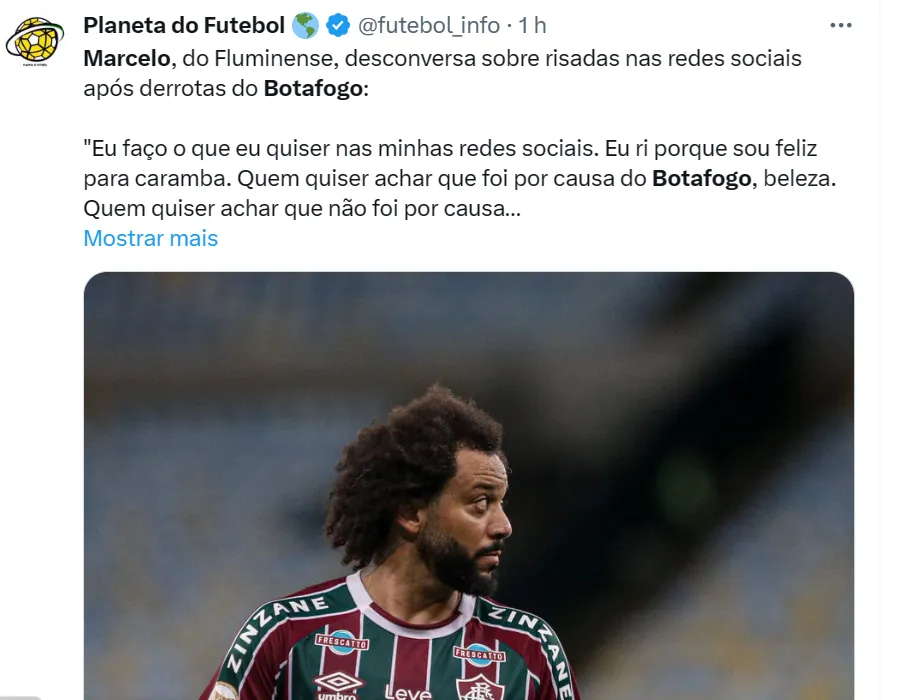Open the Planeta do Futebol display name link

184,26
